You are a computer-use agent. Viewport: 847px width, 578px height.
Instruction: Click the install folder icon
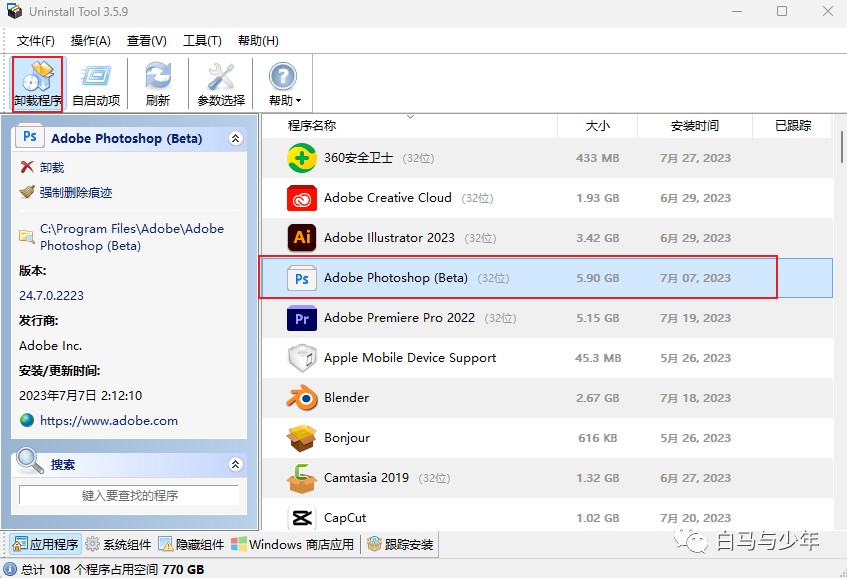pos(26,236)
